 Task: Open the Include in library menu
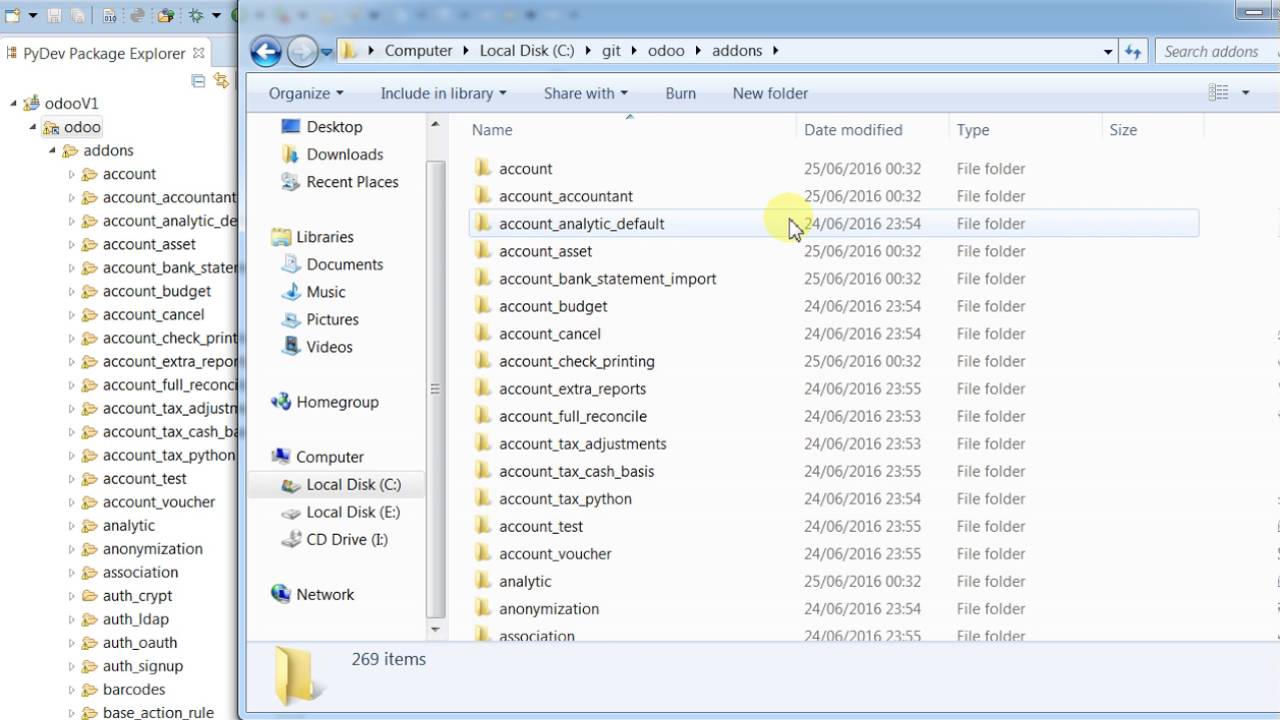point(443,93)
